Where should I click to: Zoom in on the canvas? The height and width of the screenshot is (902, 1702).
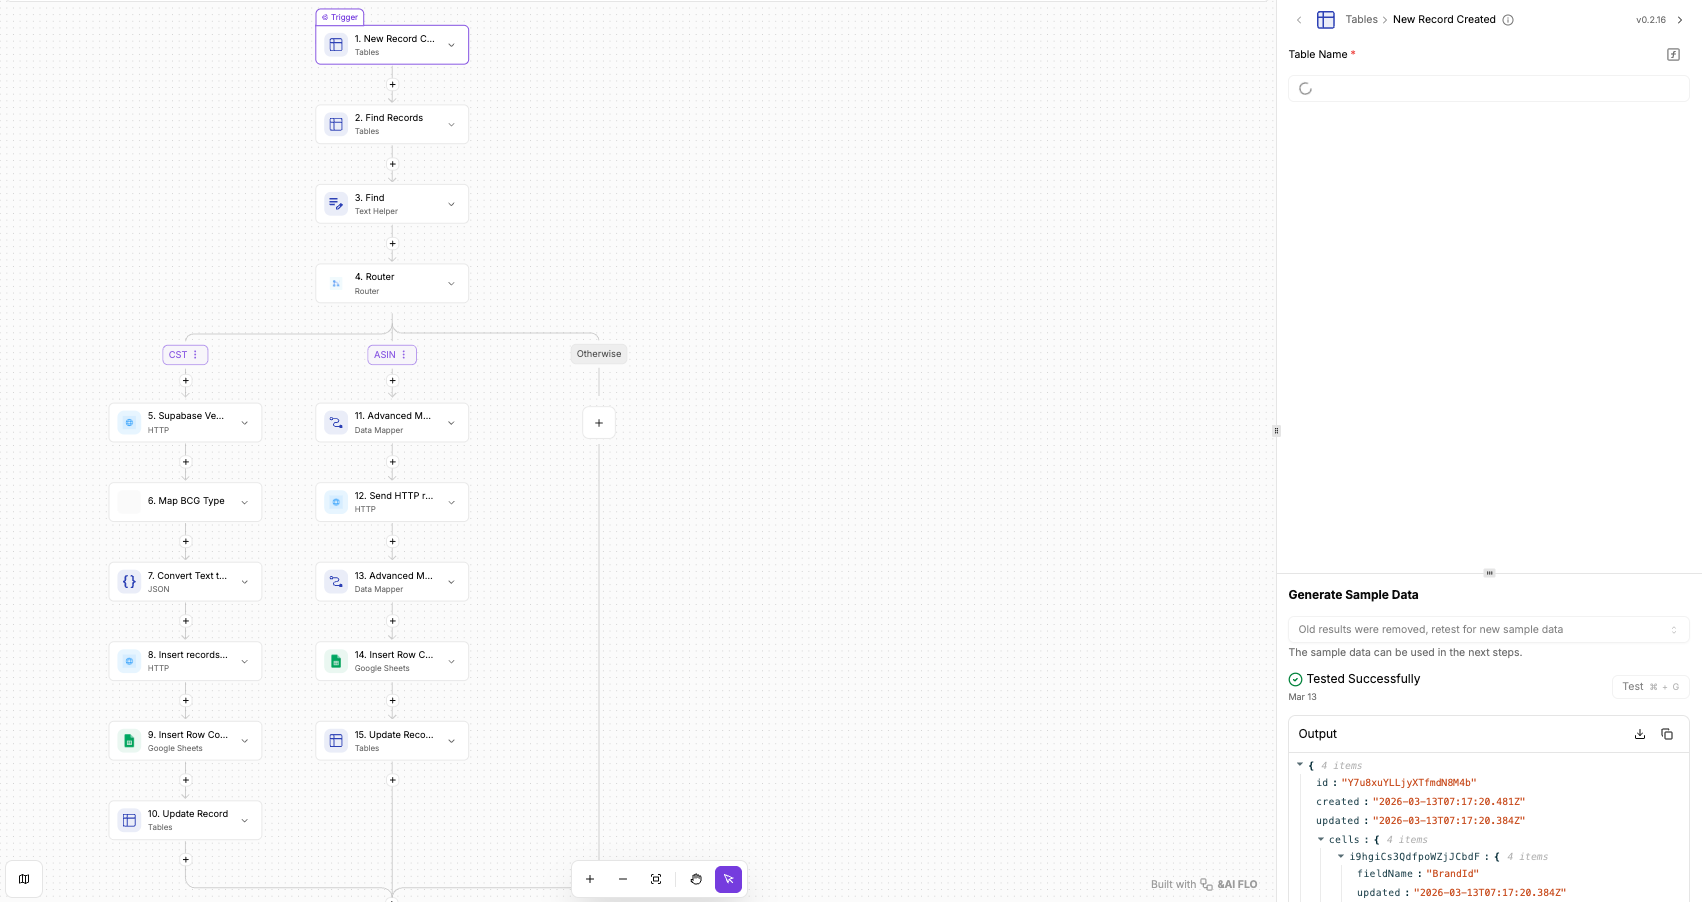pos(590,879)
